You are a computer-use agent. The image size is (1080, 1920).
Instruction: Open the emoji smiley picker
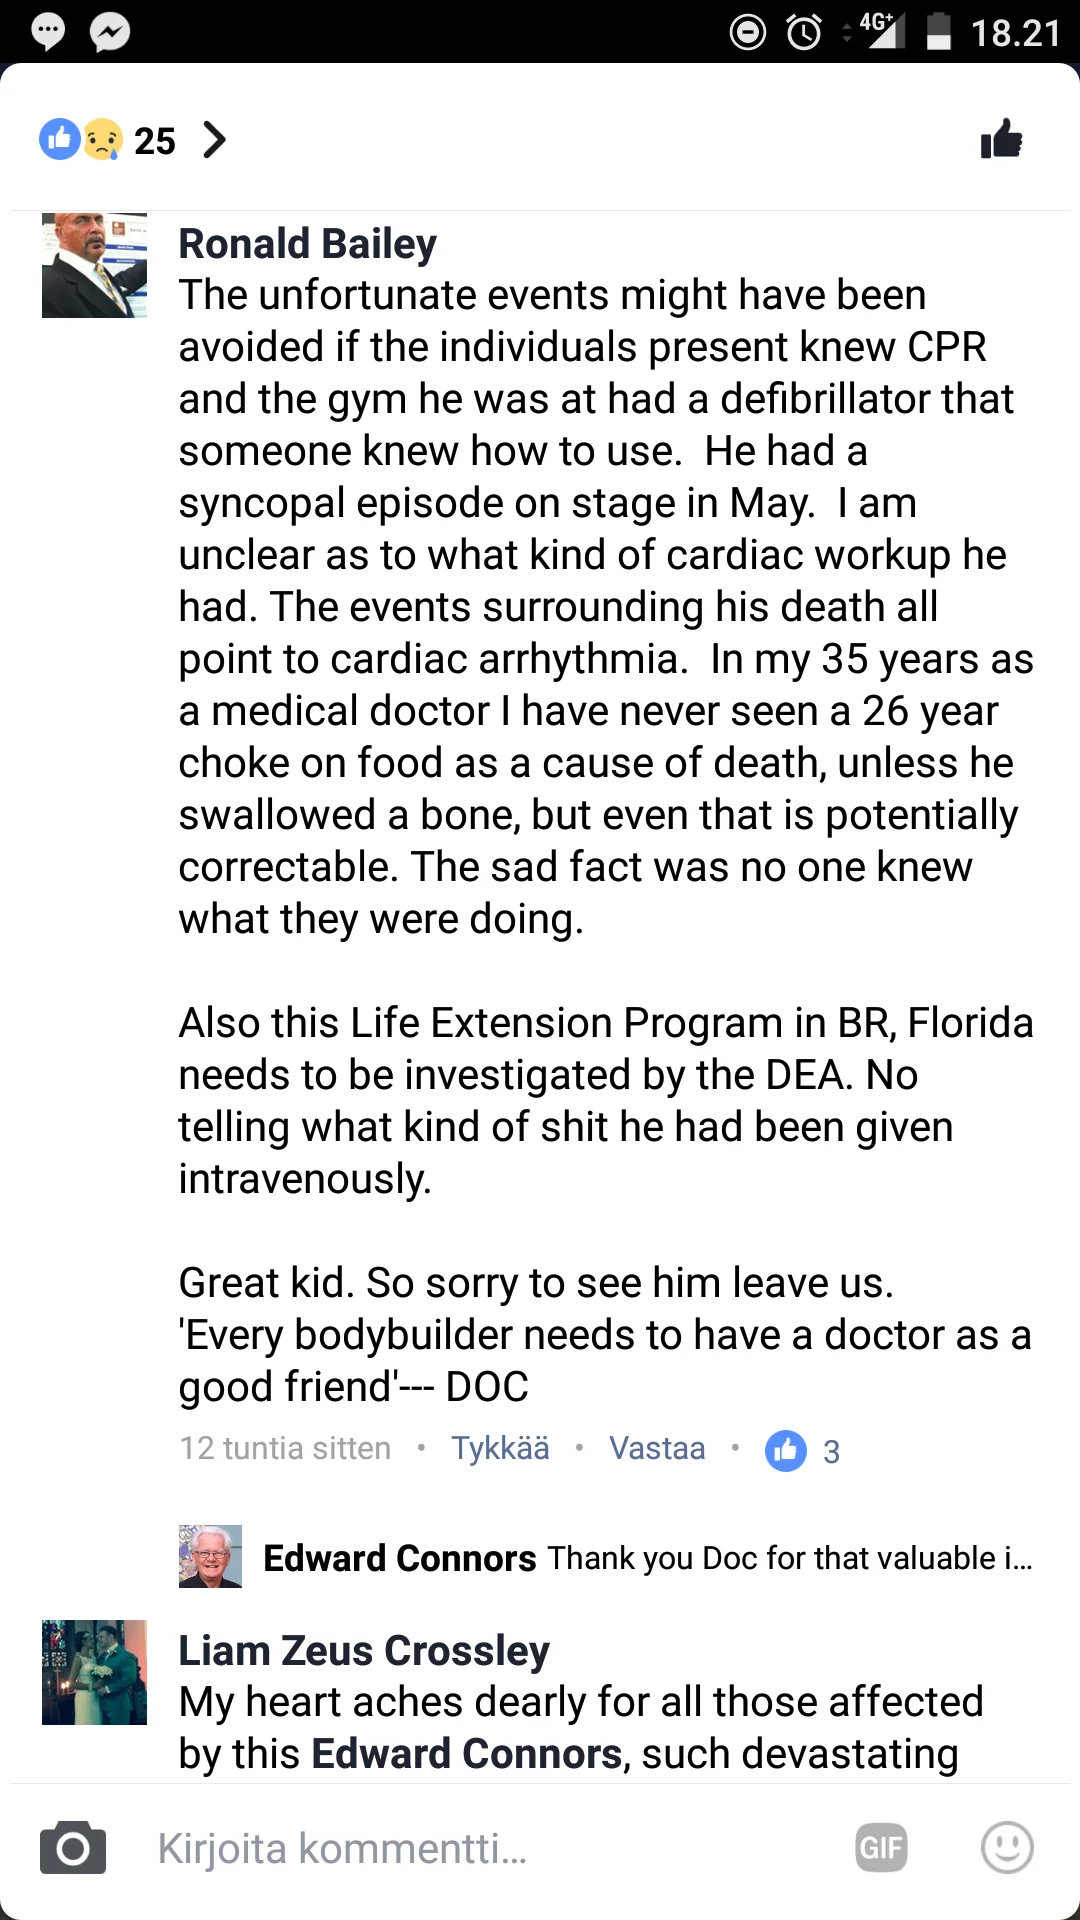pyautogui.click(x=1007, y=1848)
